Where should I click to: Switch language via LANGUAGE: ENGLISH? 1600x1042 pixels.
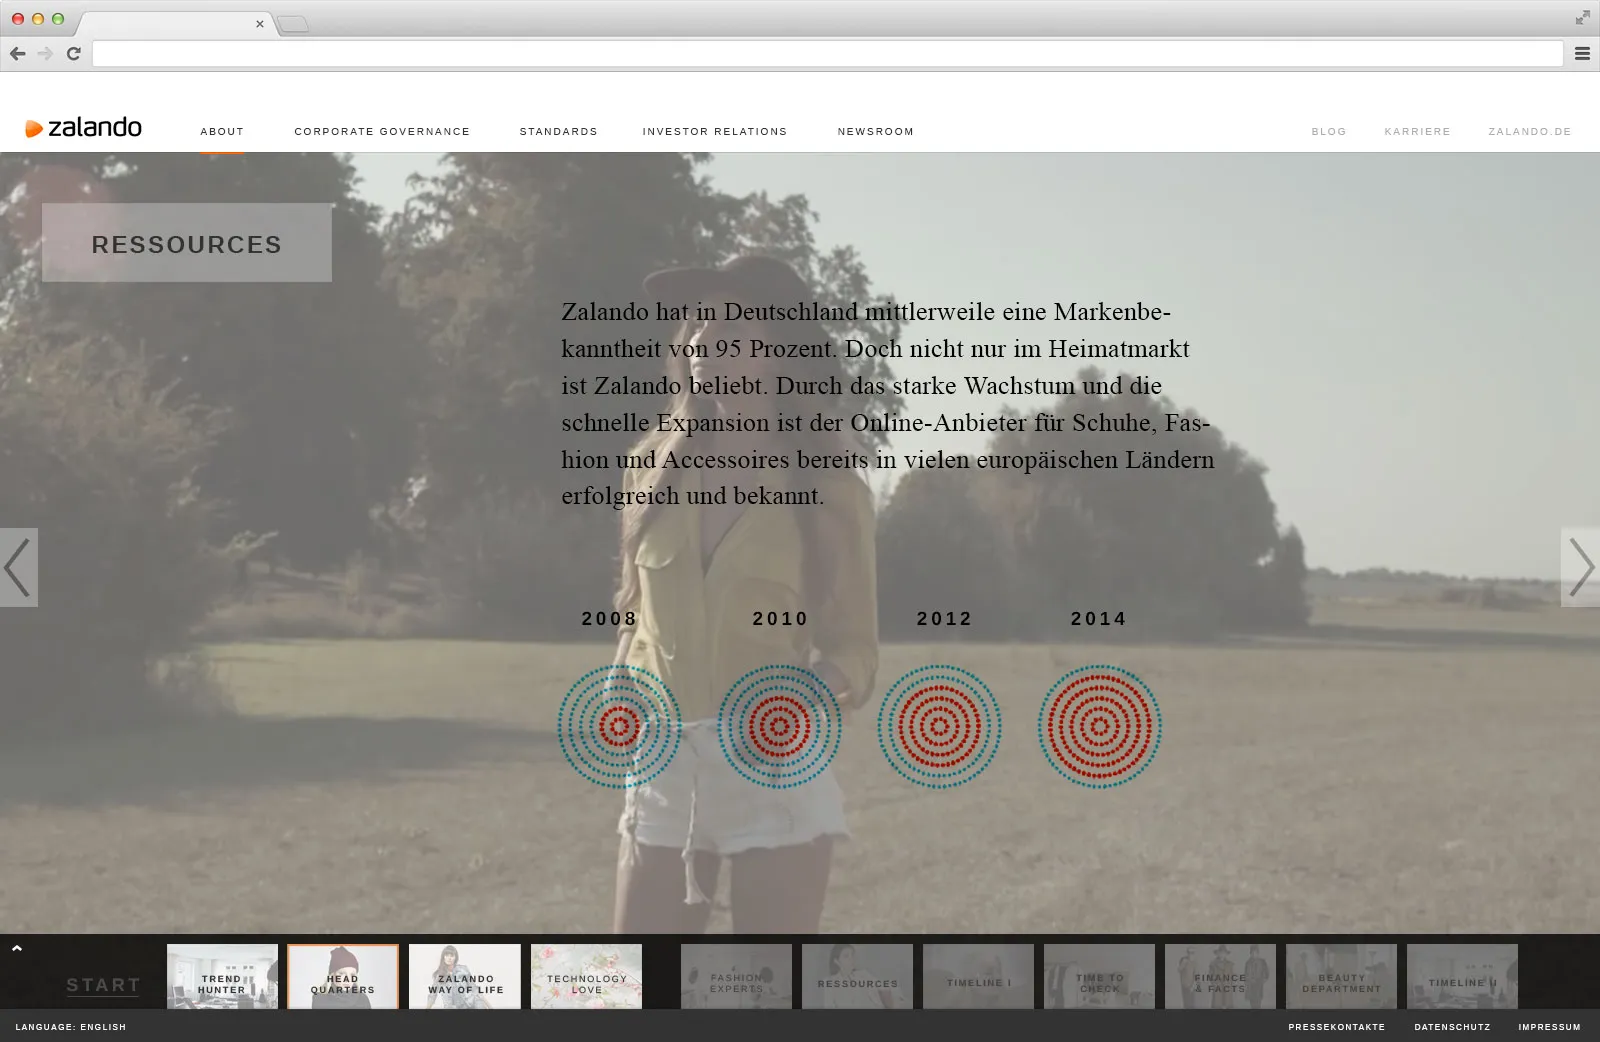coord(71,1027)
